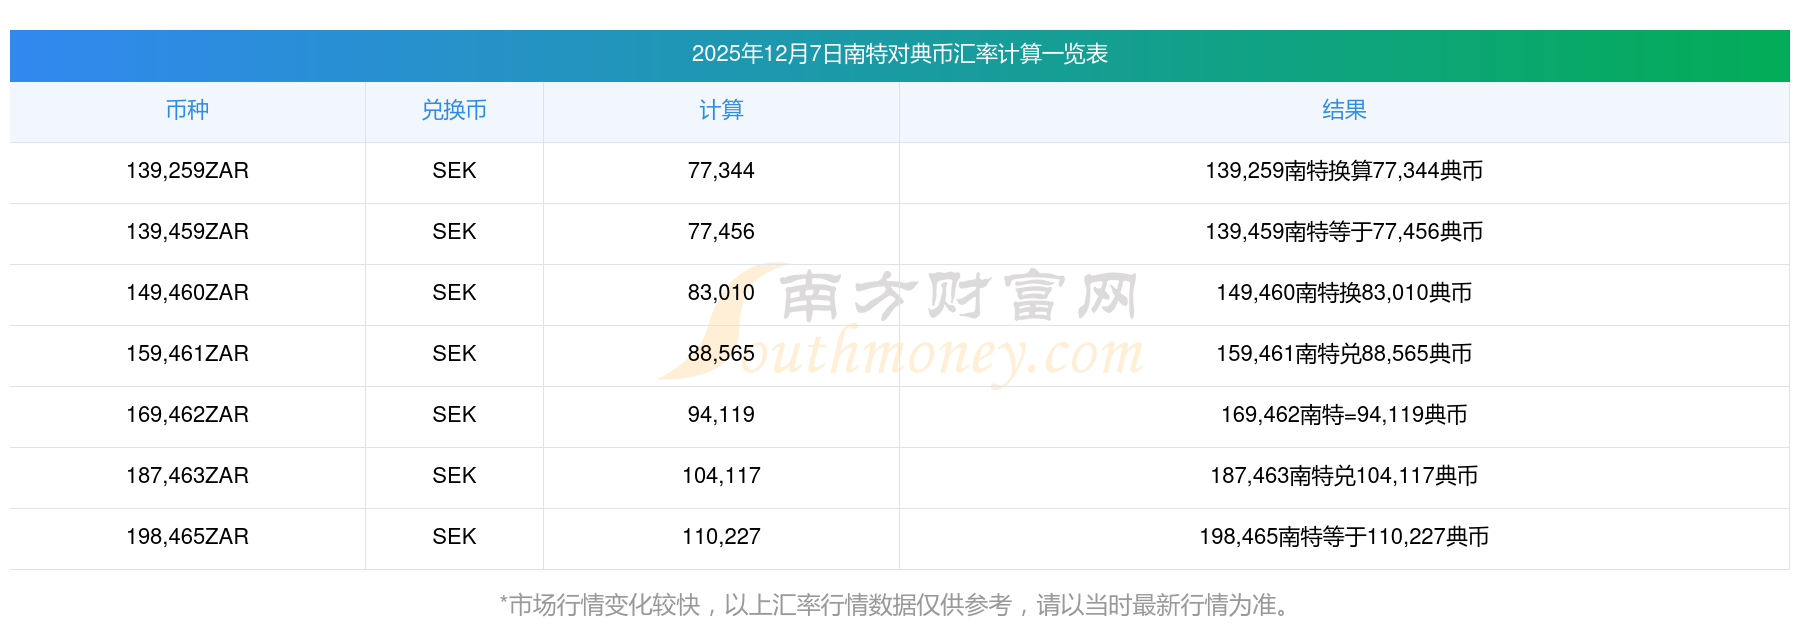Click SEK in the 198,465ZAR row
This screenshot has height=636, width=1800.
tap(454, 537)
